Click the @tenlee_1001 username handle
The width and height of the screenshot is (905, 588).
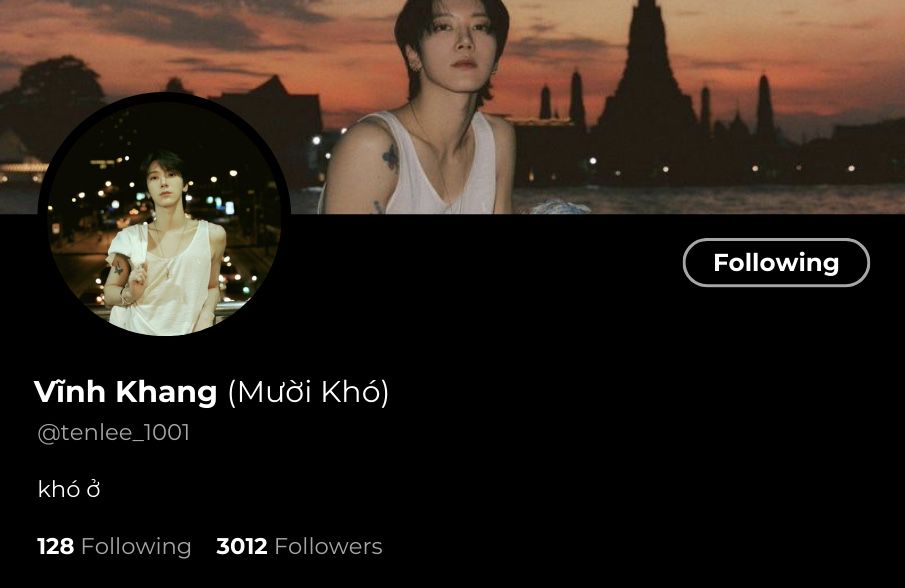tap(114, 433)
